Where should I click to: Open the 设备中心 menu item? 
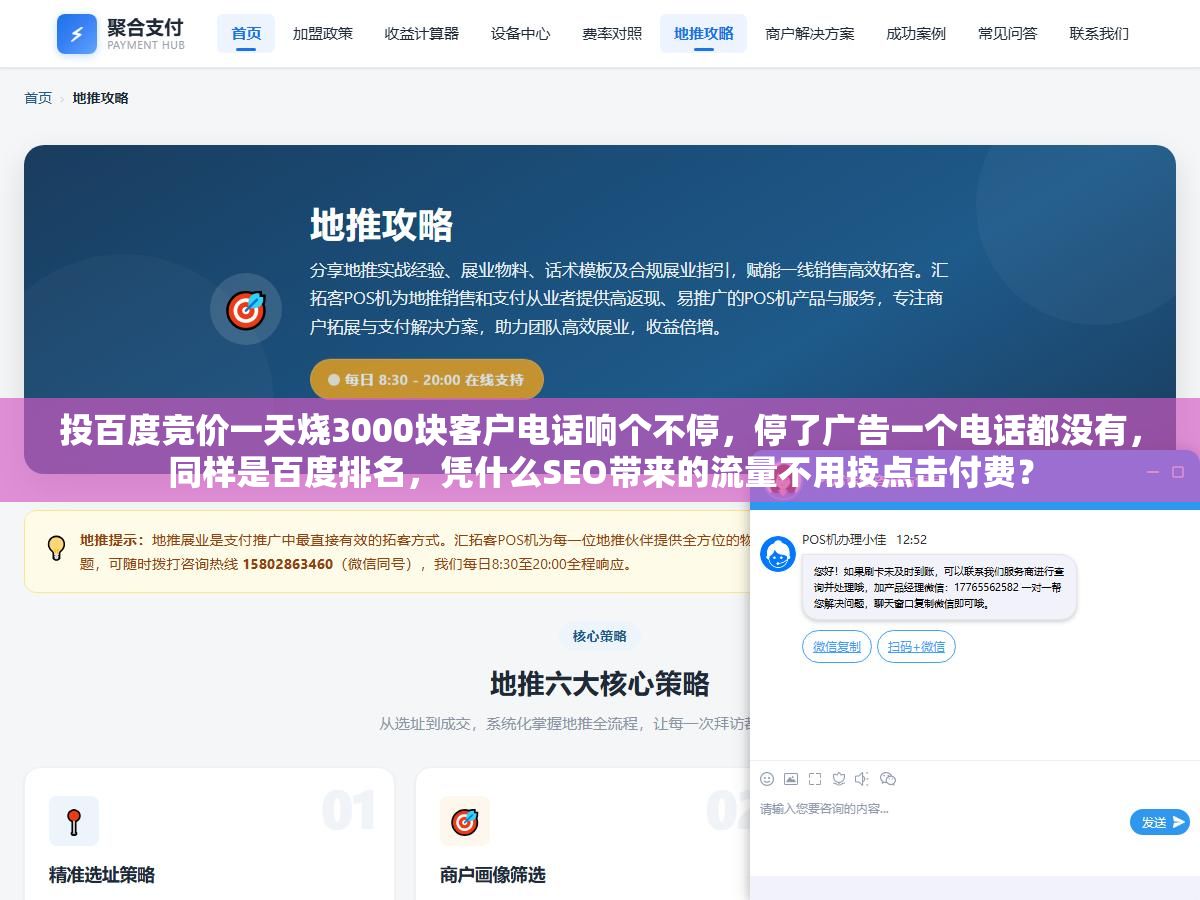pyautogui.click(x=520, y=34)
